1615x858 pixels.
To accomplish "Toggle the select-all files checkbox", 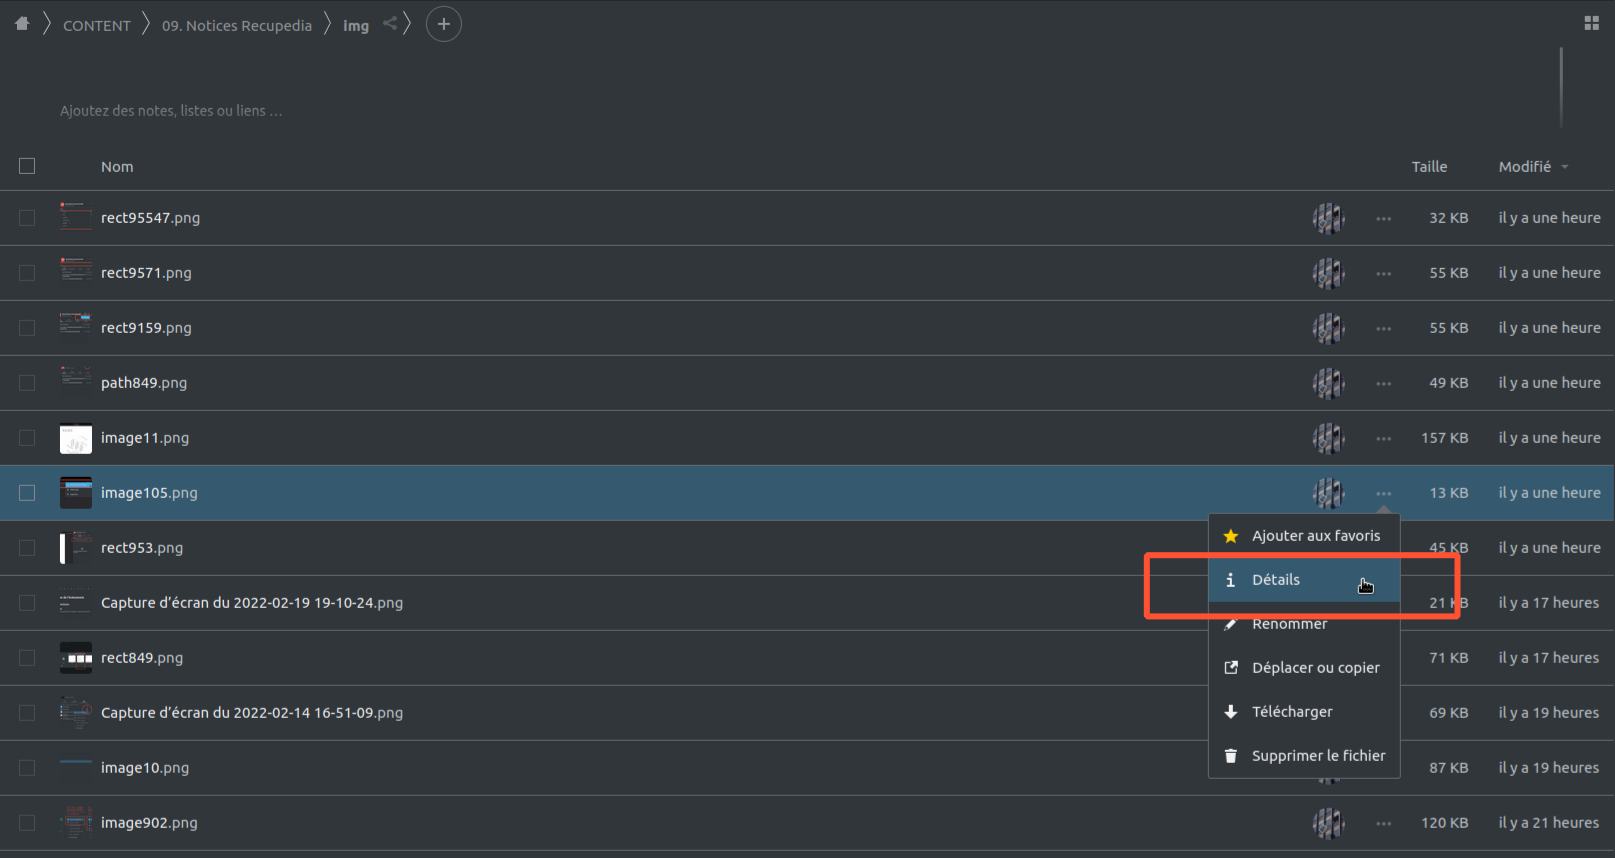I will click(x=27, y=166).
